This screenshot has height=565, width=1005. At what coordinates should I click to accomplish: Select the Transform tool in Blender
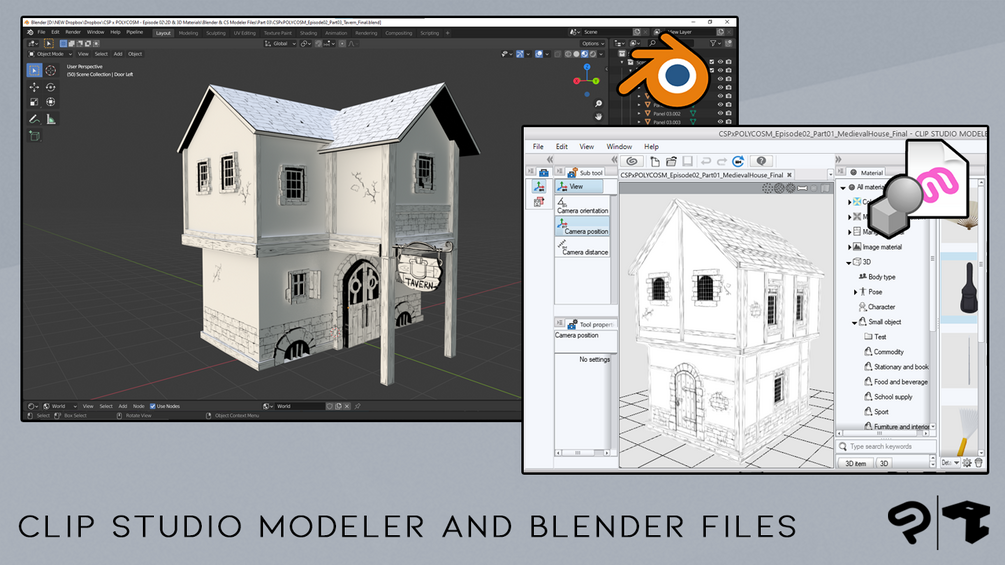click(x=51, y=102)
